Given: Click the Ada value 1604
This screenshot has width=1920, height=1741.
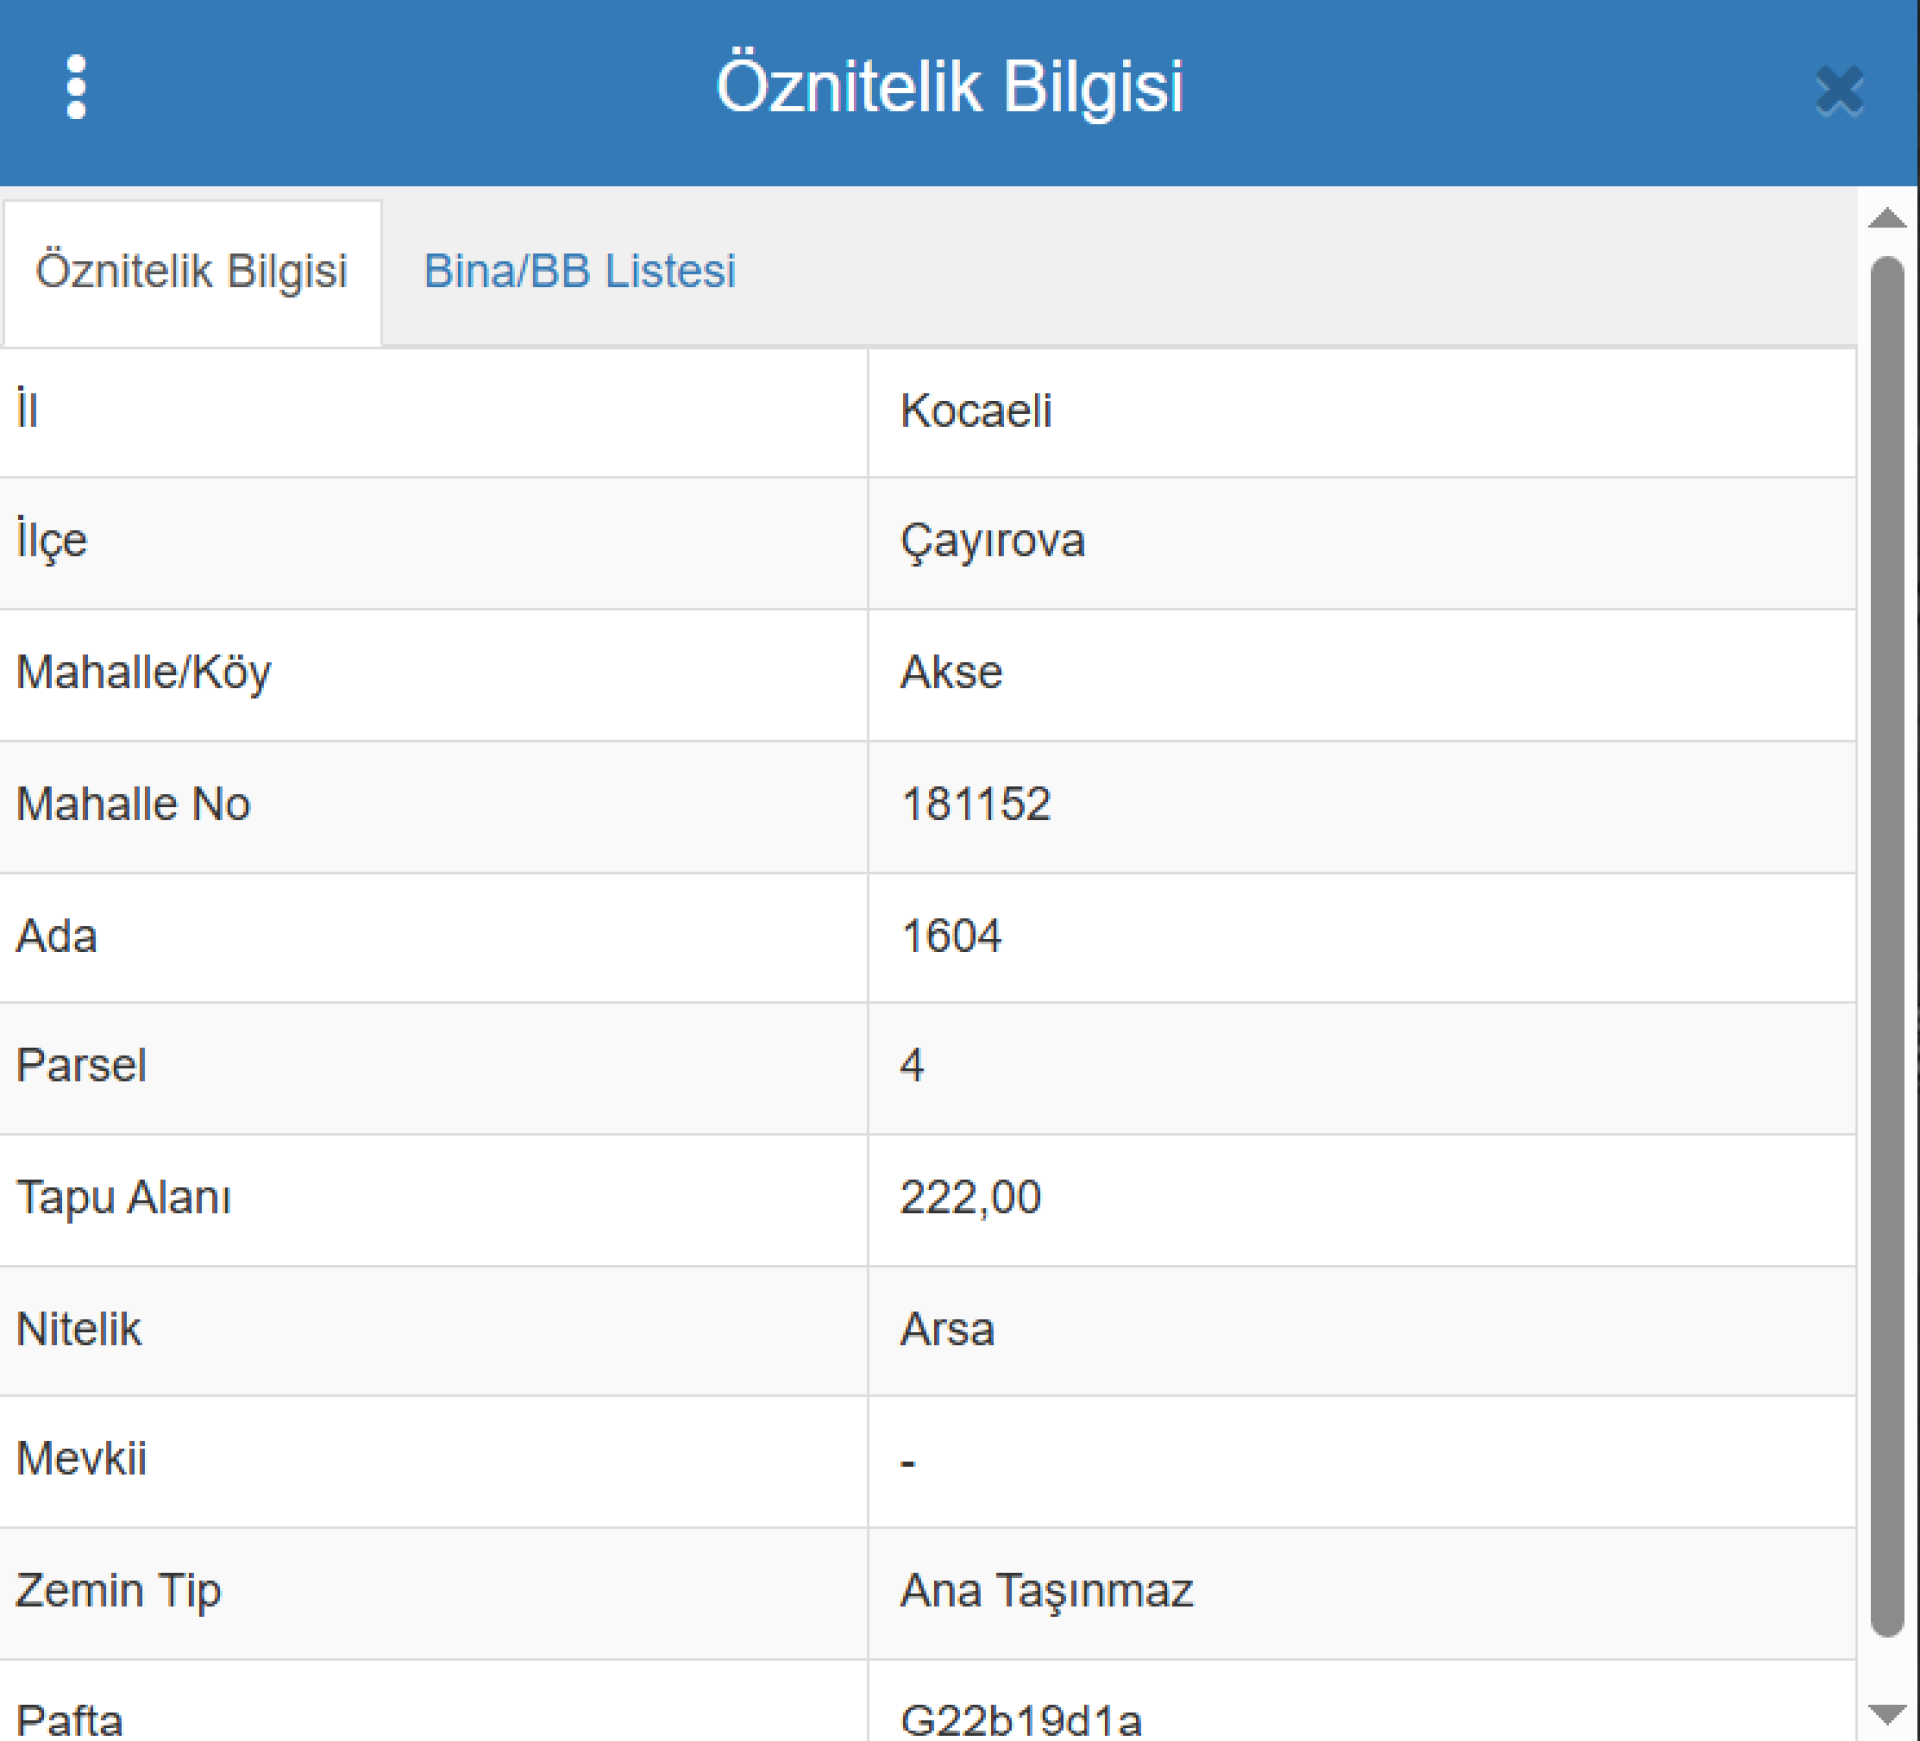Looking at the screenshot, I should 951,937.
